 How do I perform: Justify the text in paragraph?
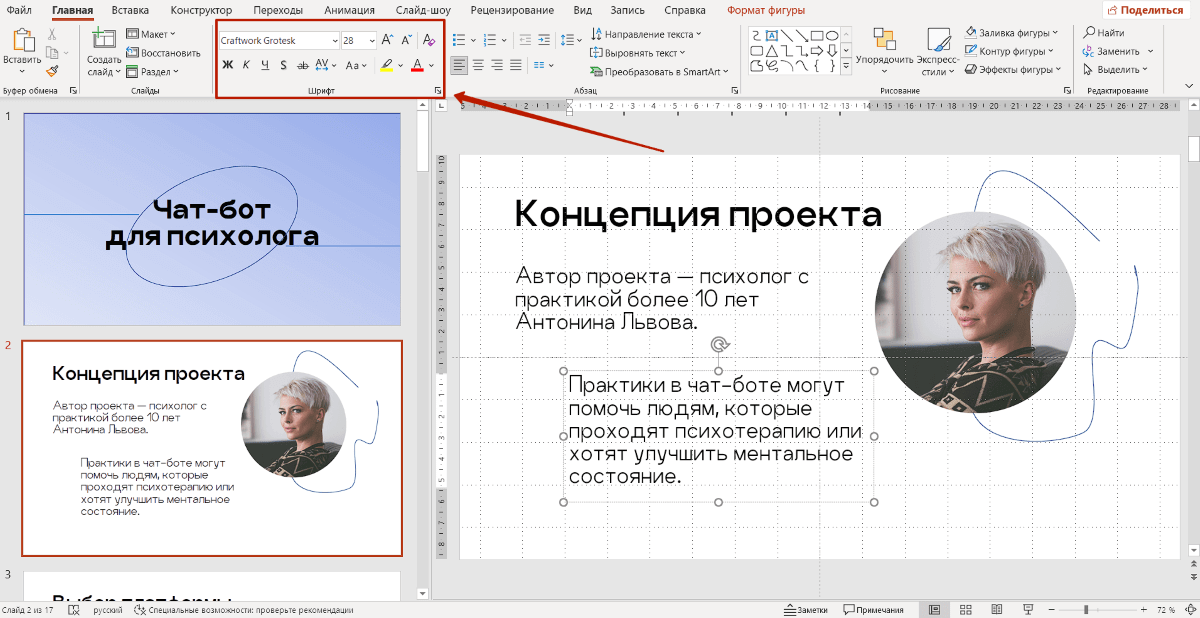516,65
